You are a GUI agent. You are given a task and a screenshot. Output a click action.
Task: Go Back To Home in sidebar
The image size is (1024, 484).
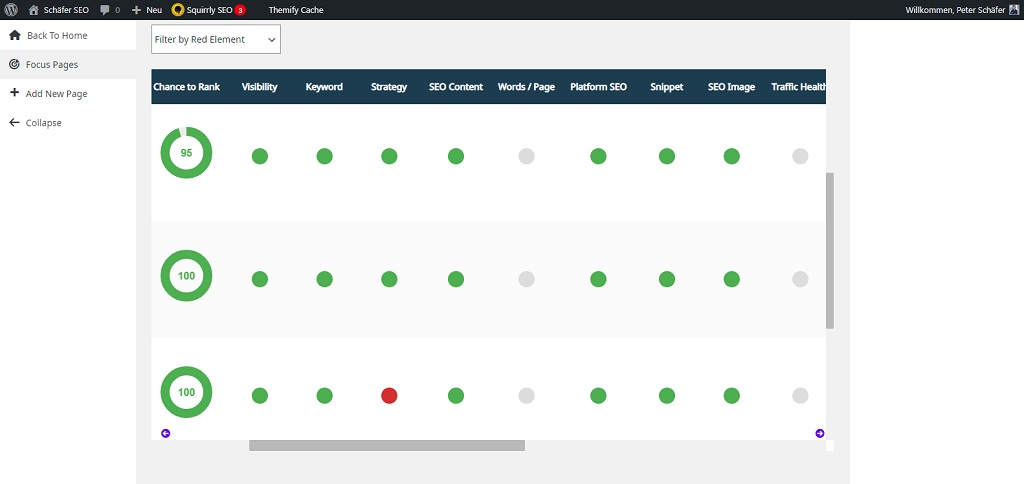pyautogui.click(x=68, y=35)
